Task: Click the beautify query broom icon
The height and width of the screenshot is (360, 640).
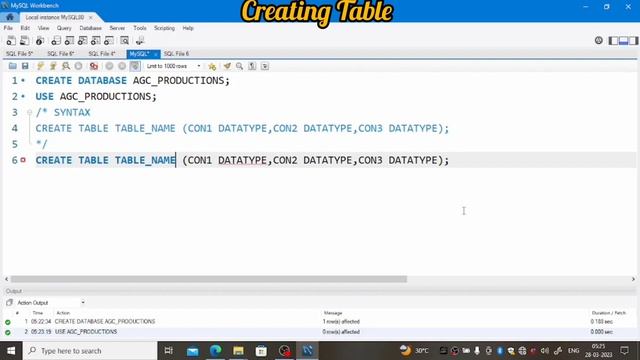Action: (227, 66)
